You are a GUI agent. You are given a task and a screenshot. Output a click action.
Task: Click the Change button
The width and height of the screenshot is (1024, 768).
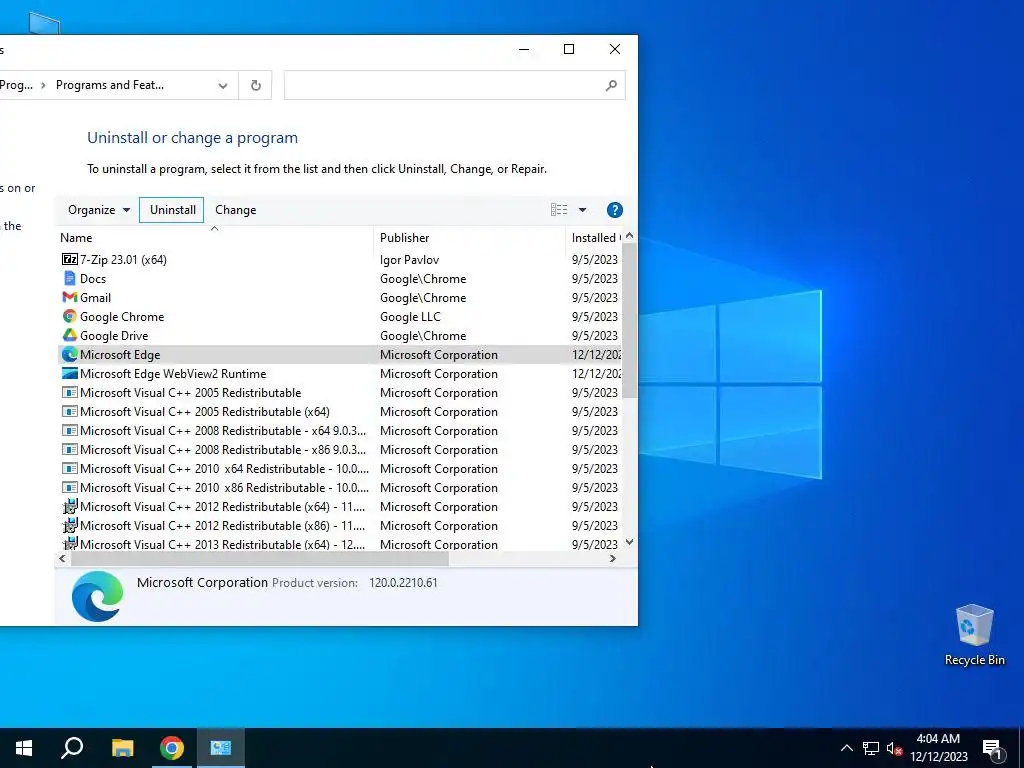click(x=236, y=210)
